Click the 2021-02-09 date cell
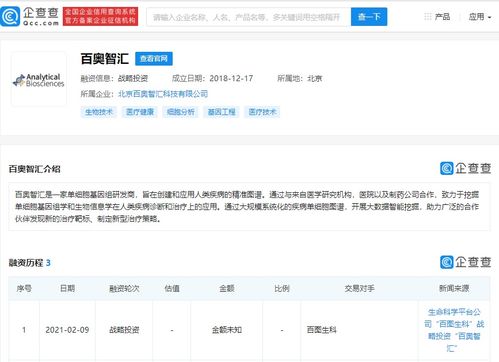 tap(67, 330)
